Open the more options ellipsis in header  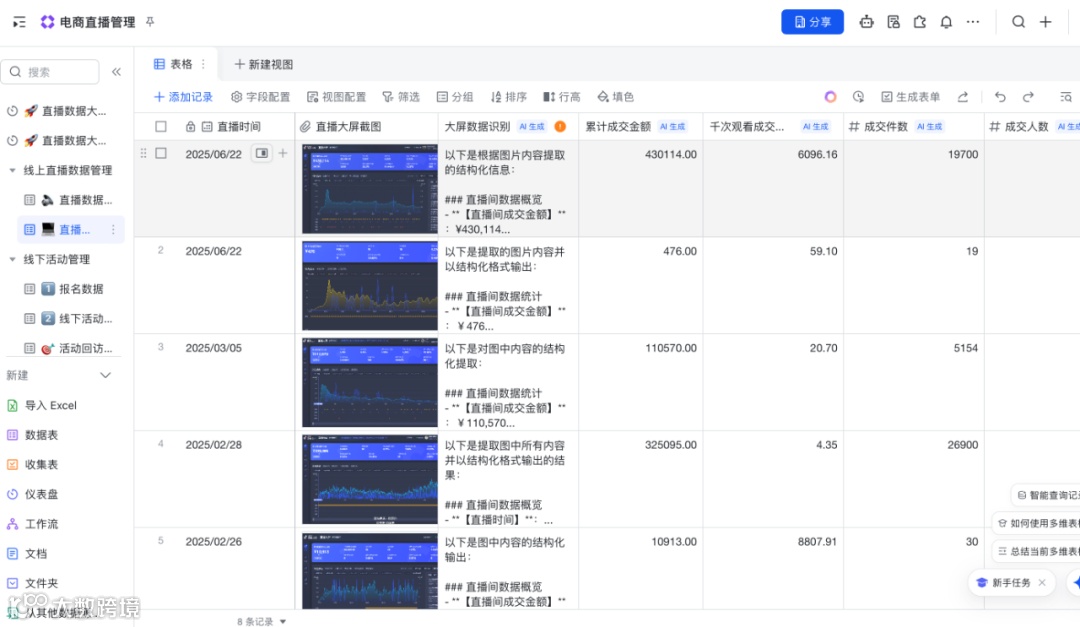[973, 22]
